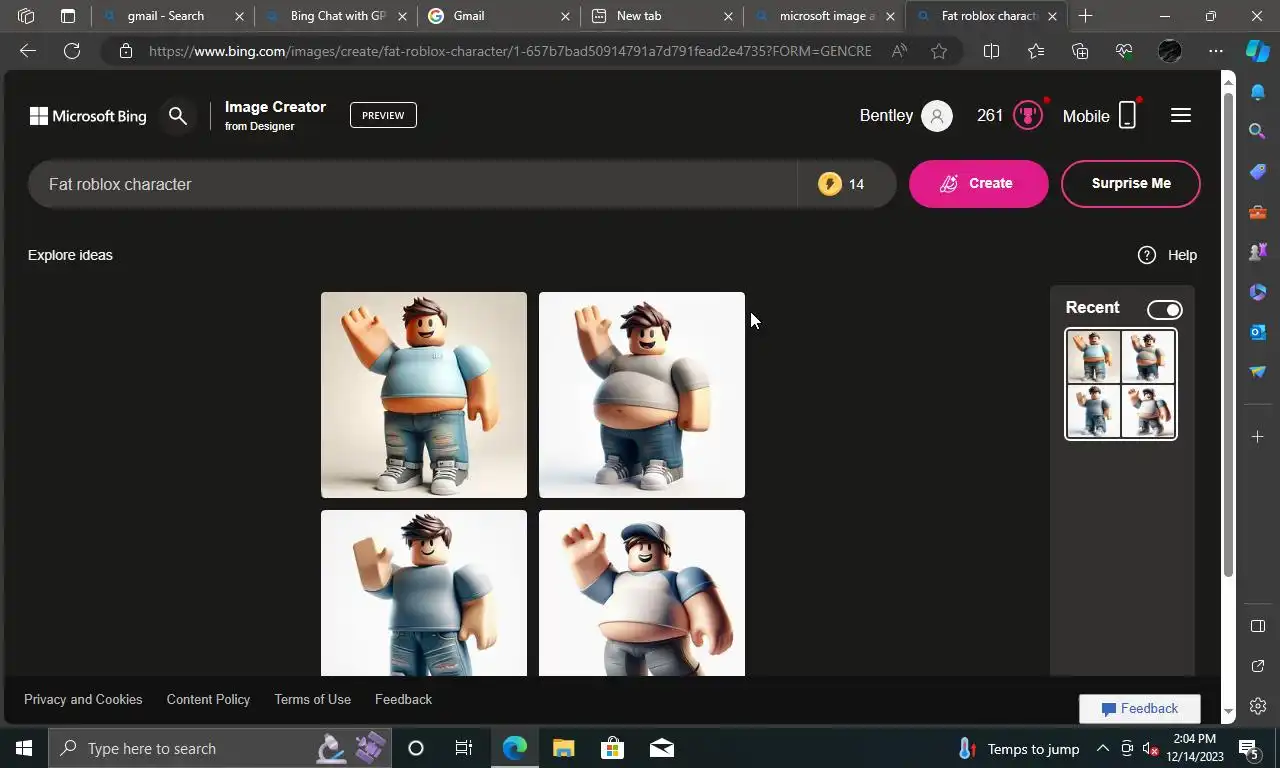The width and height of the screenshot is (1280, 768).
Task: Open second image with gray shirt character
Action: coord(642,395)
